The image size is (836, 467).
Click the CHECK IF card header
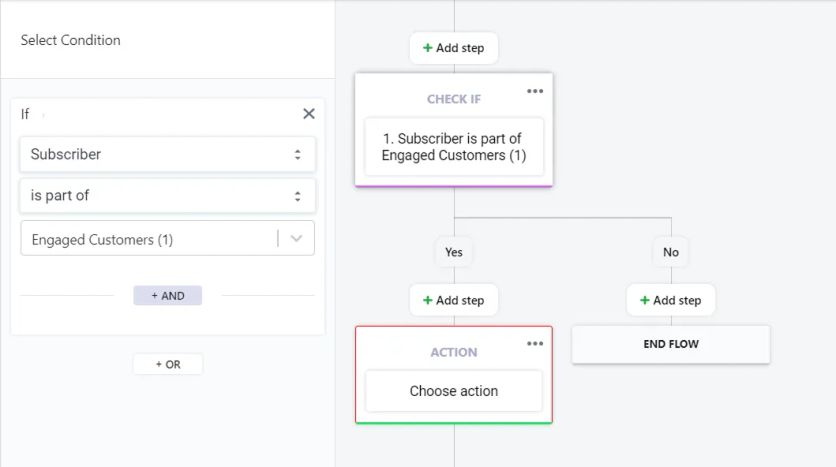[453, 99]
